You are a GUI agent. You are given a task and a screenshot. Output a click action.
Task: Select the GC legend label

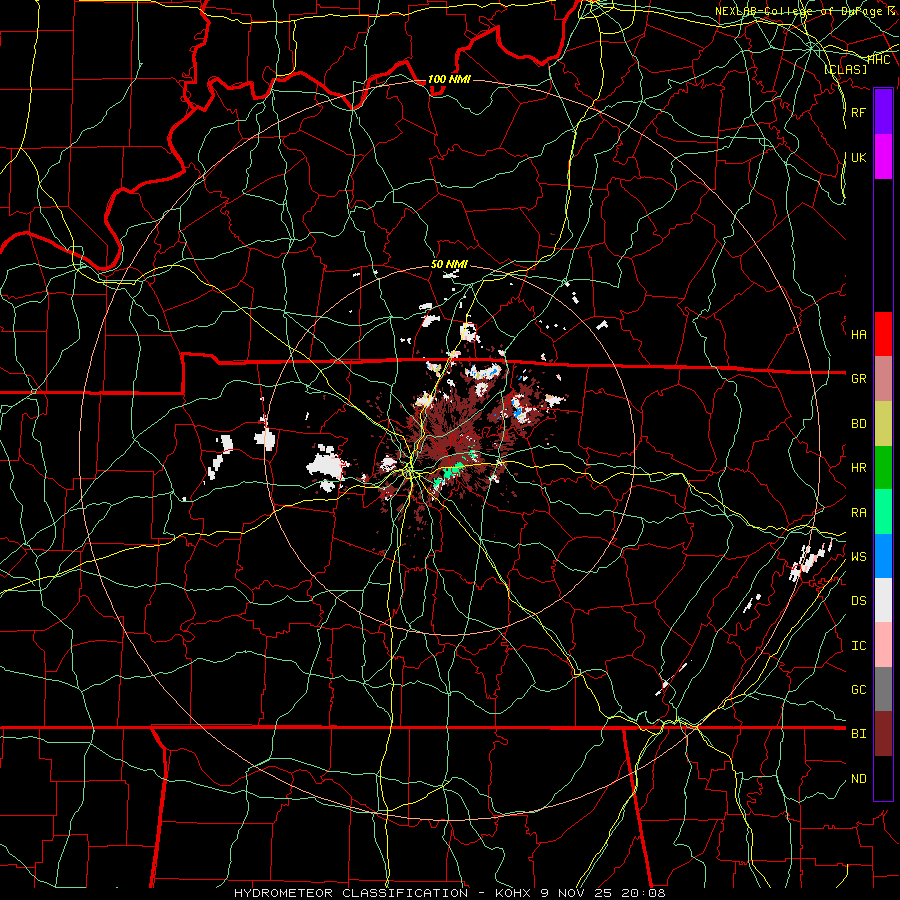coord(858,690)
